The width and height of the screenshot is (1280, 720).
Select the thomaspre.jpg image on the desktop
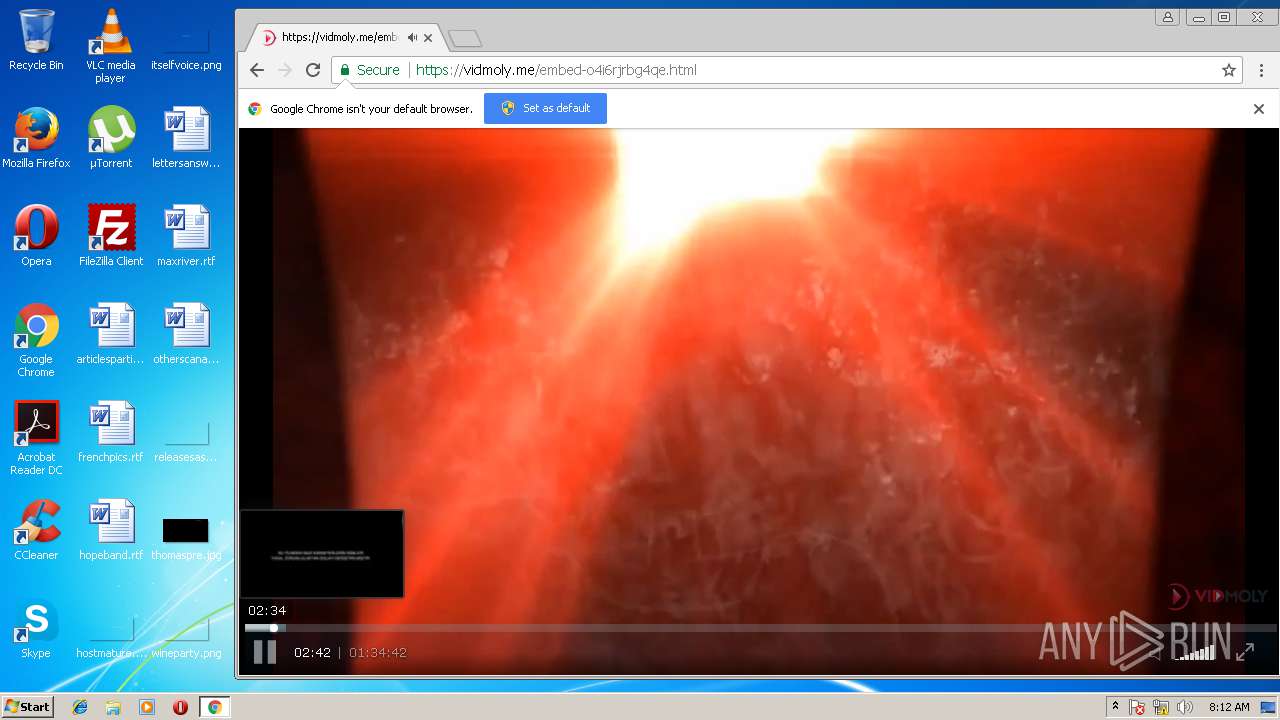click(x=186, y=538)
